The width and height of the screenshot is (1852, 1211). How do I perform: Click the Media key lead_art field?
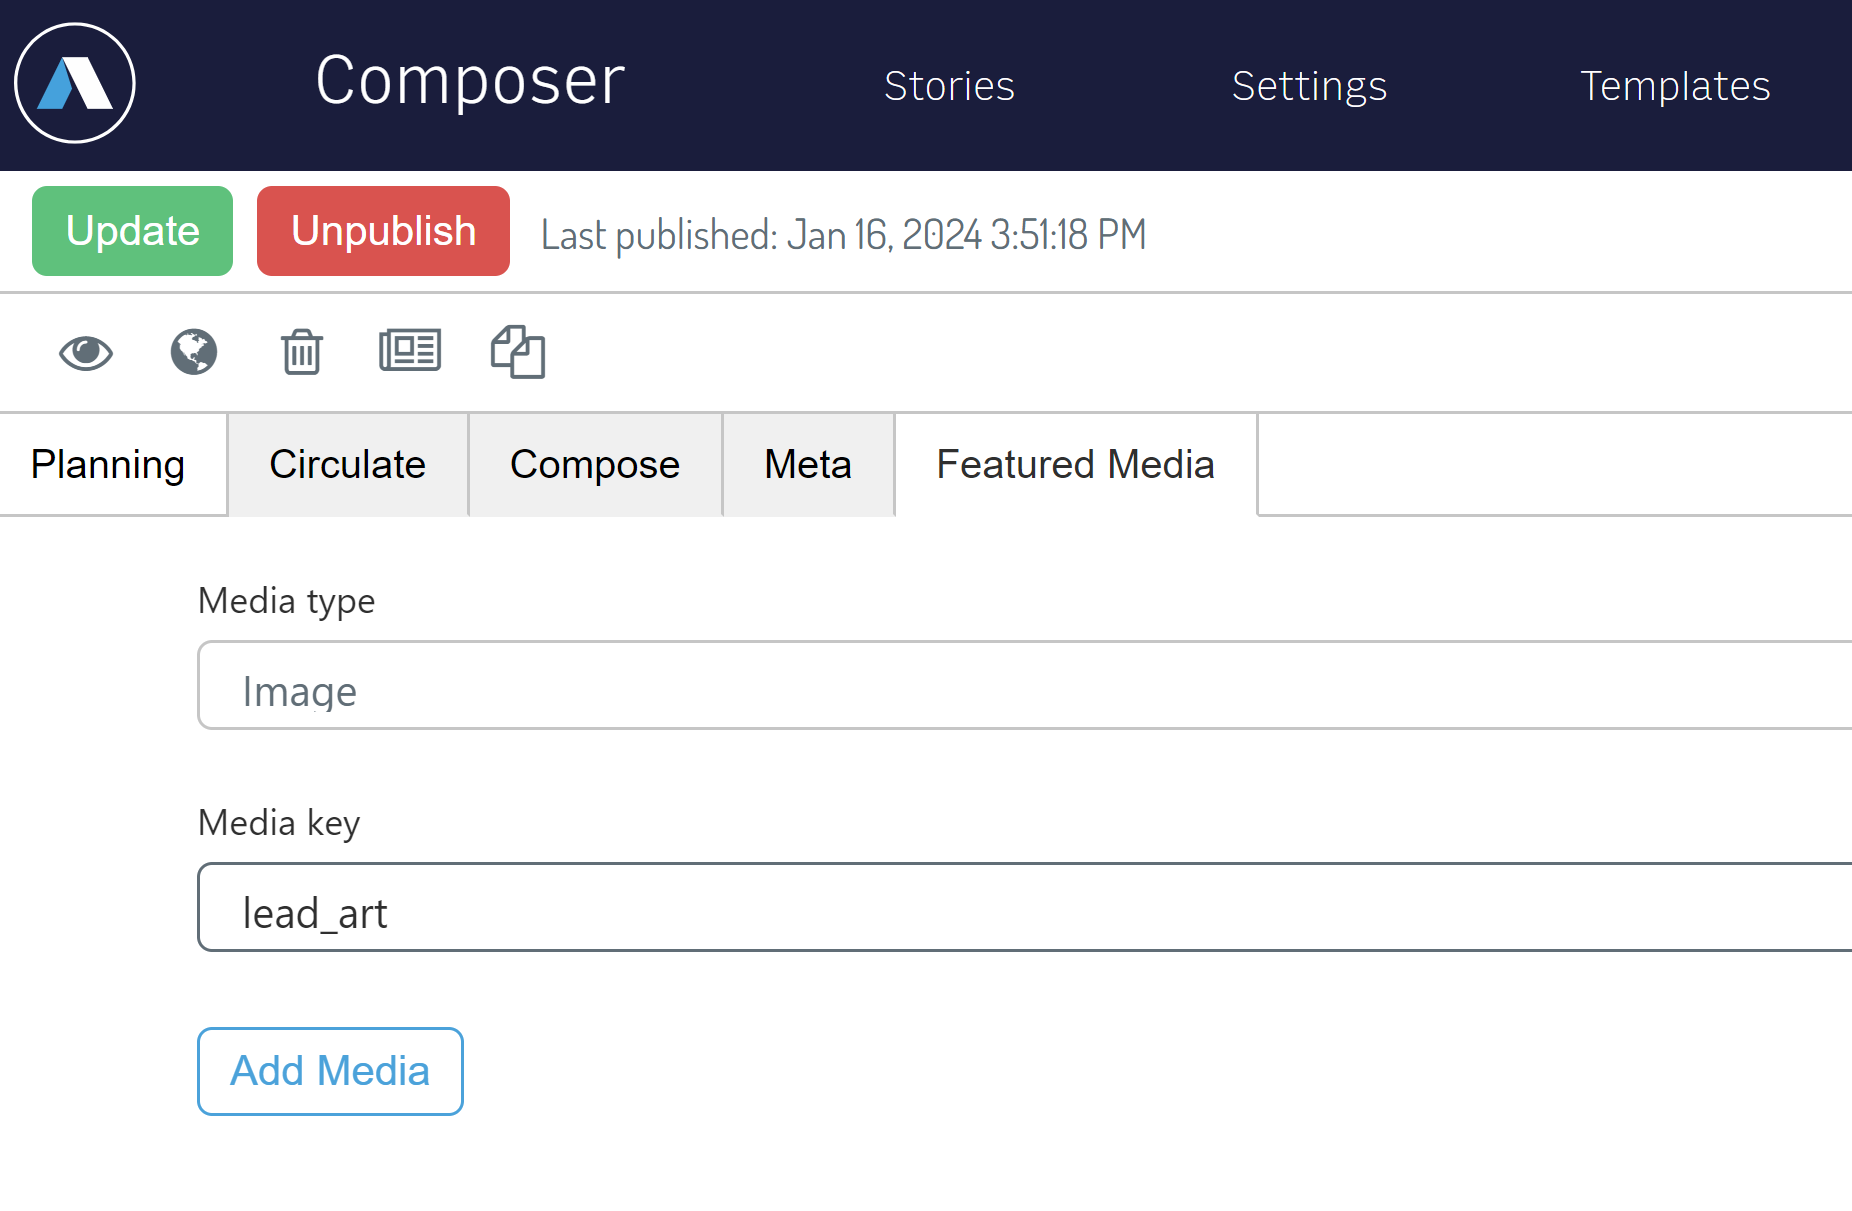click(x=1025, y=907)
